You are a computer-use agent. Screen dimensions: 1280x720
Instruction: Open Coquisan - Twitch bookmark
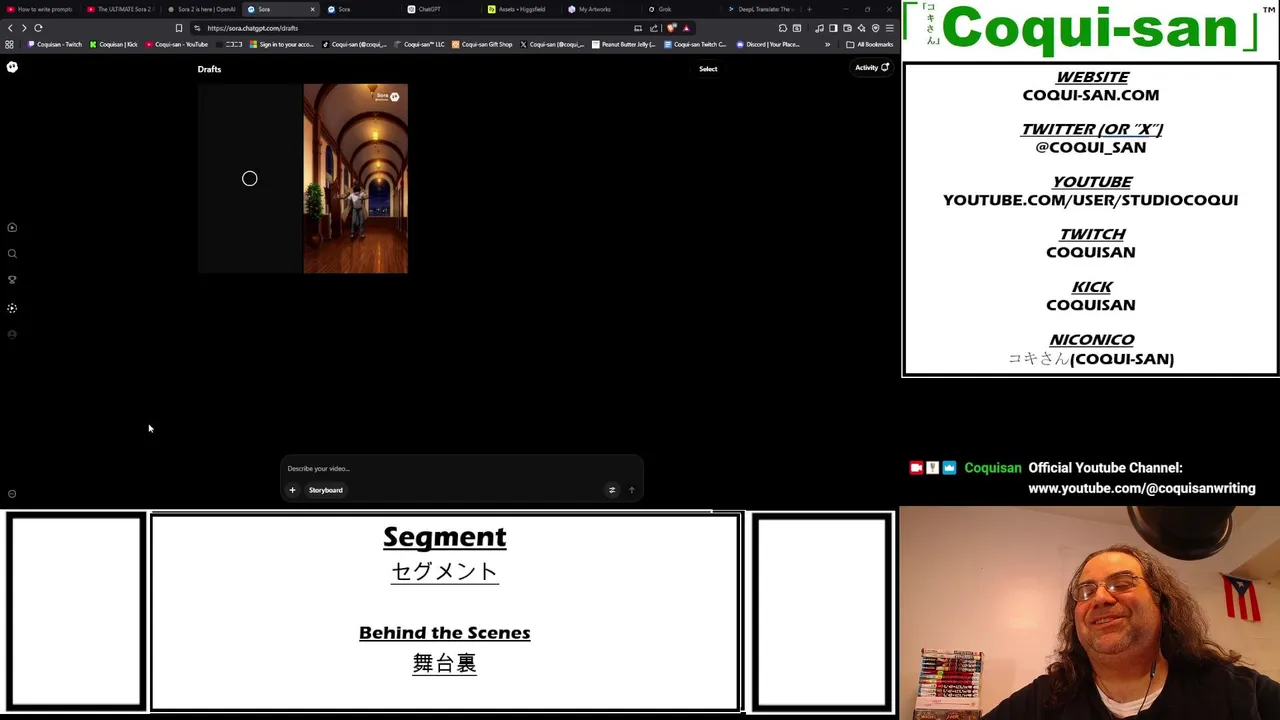(56, 44)
